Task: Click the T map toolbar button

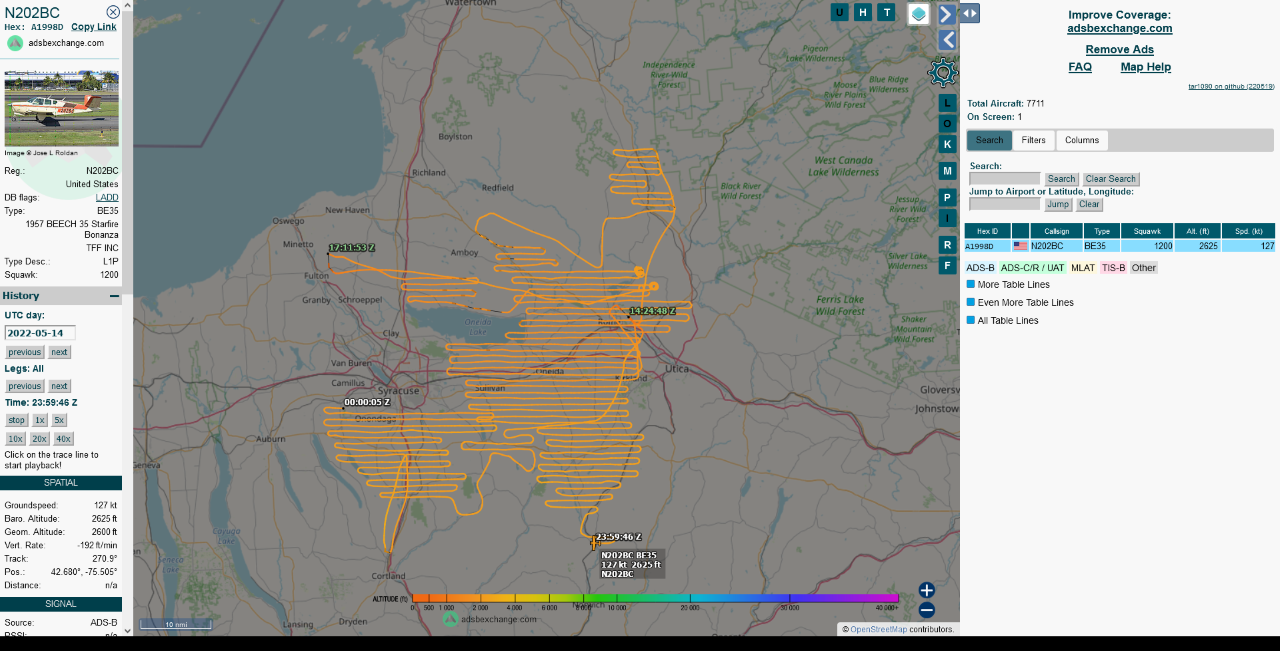Action: point(886,12)
